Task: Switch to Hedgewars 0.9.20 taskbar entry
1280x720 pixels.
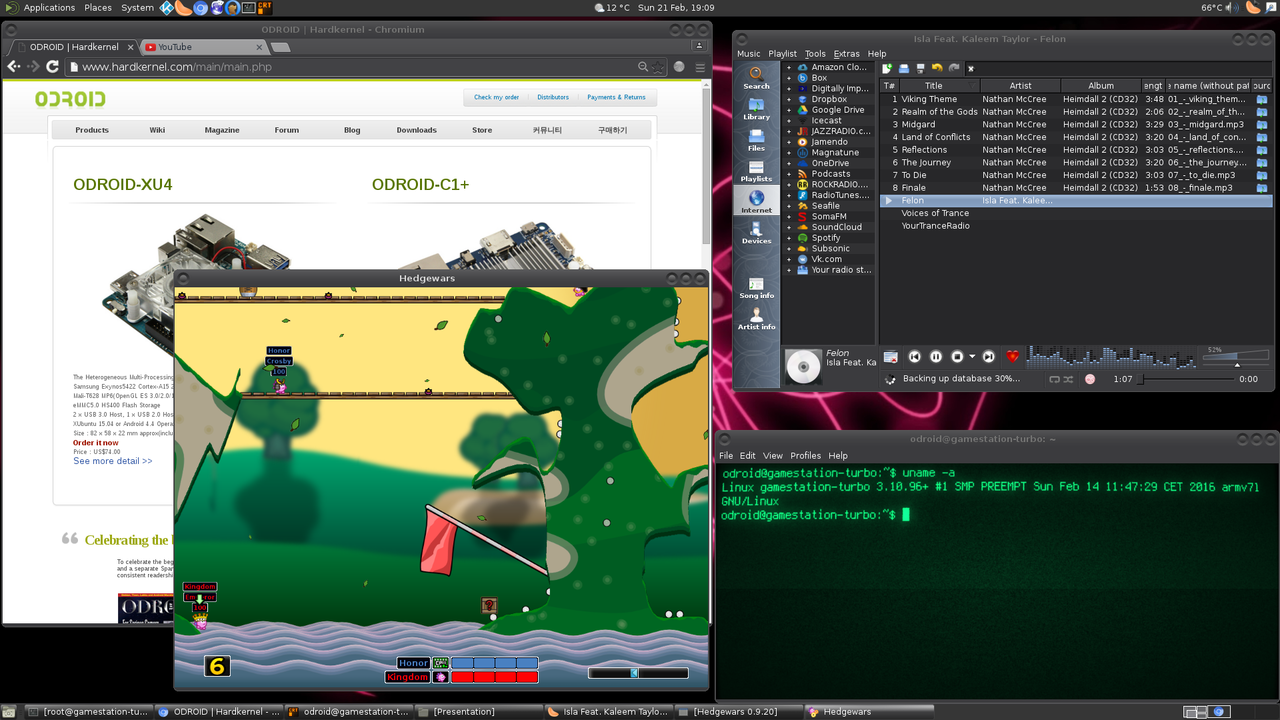Action: [741, 712]
